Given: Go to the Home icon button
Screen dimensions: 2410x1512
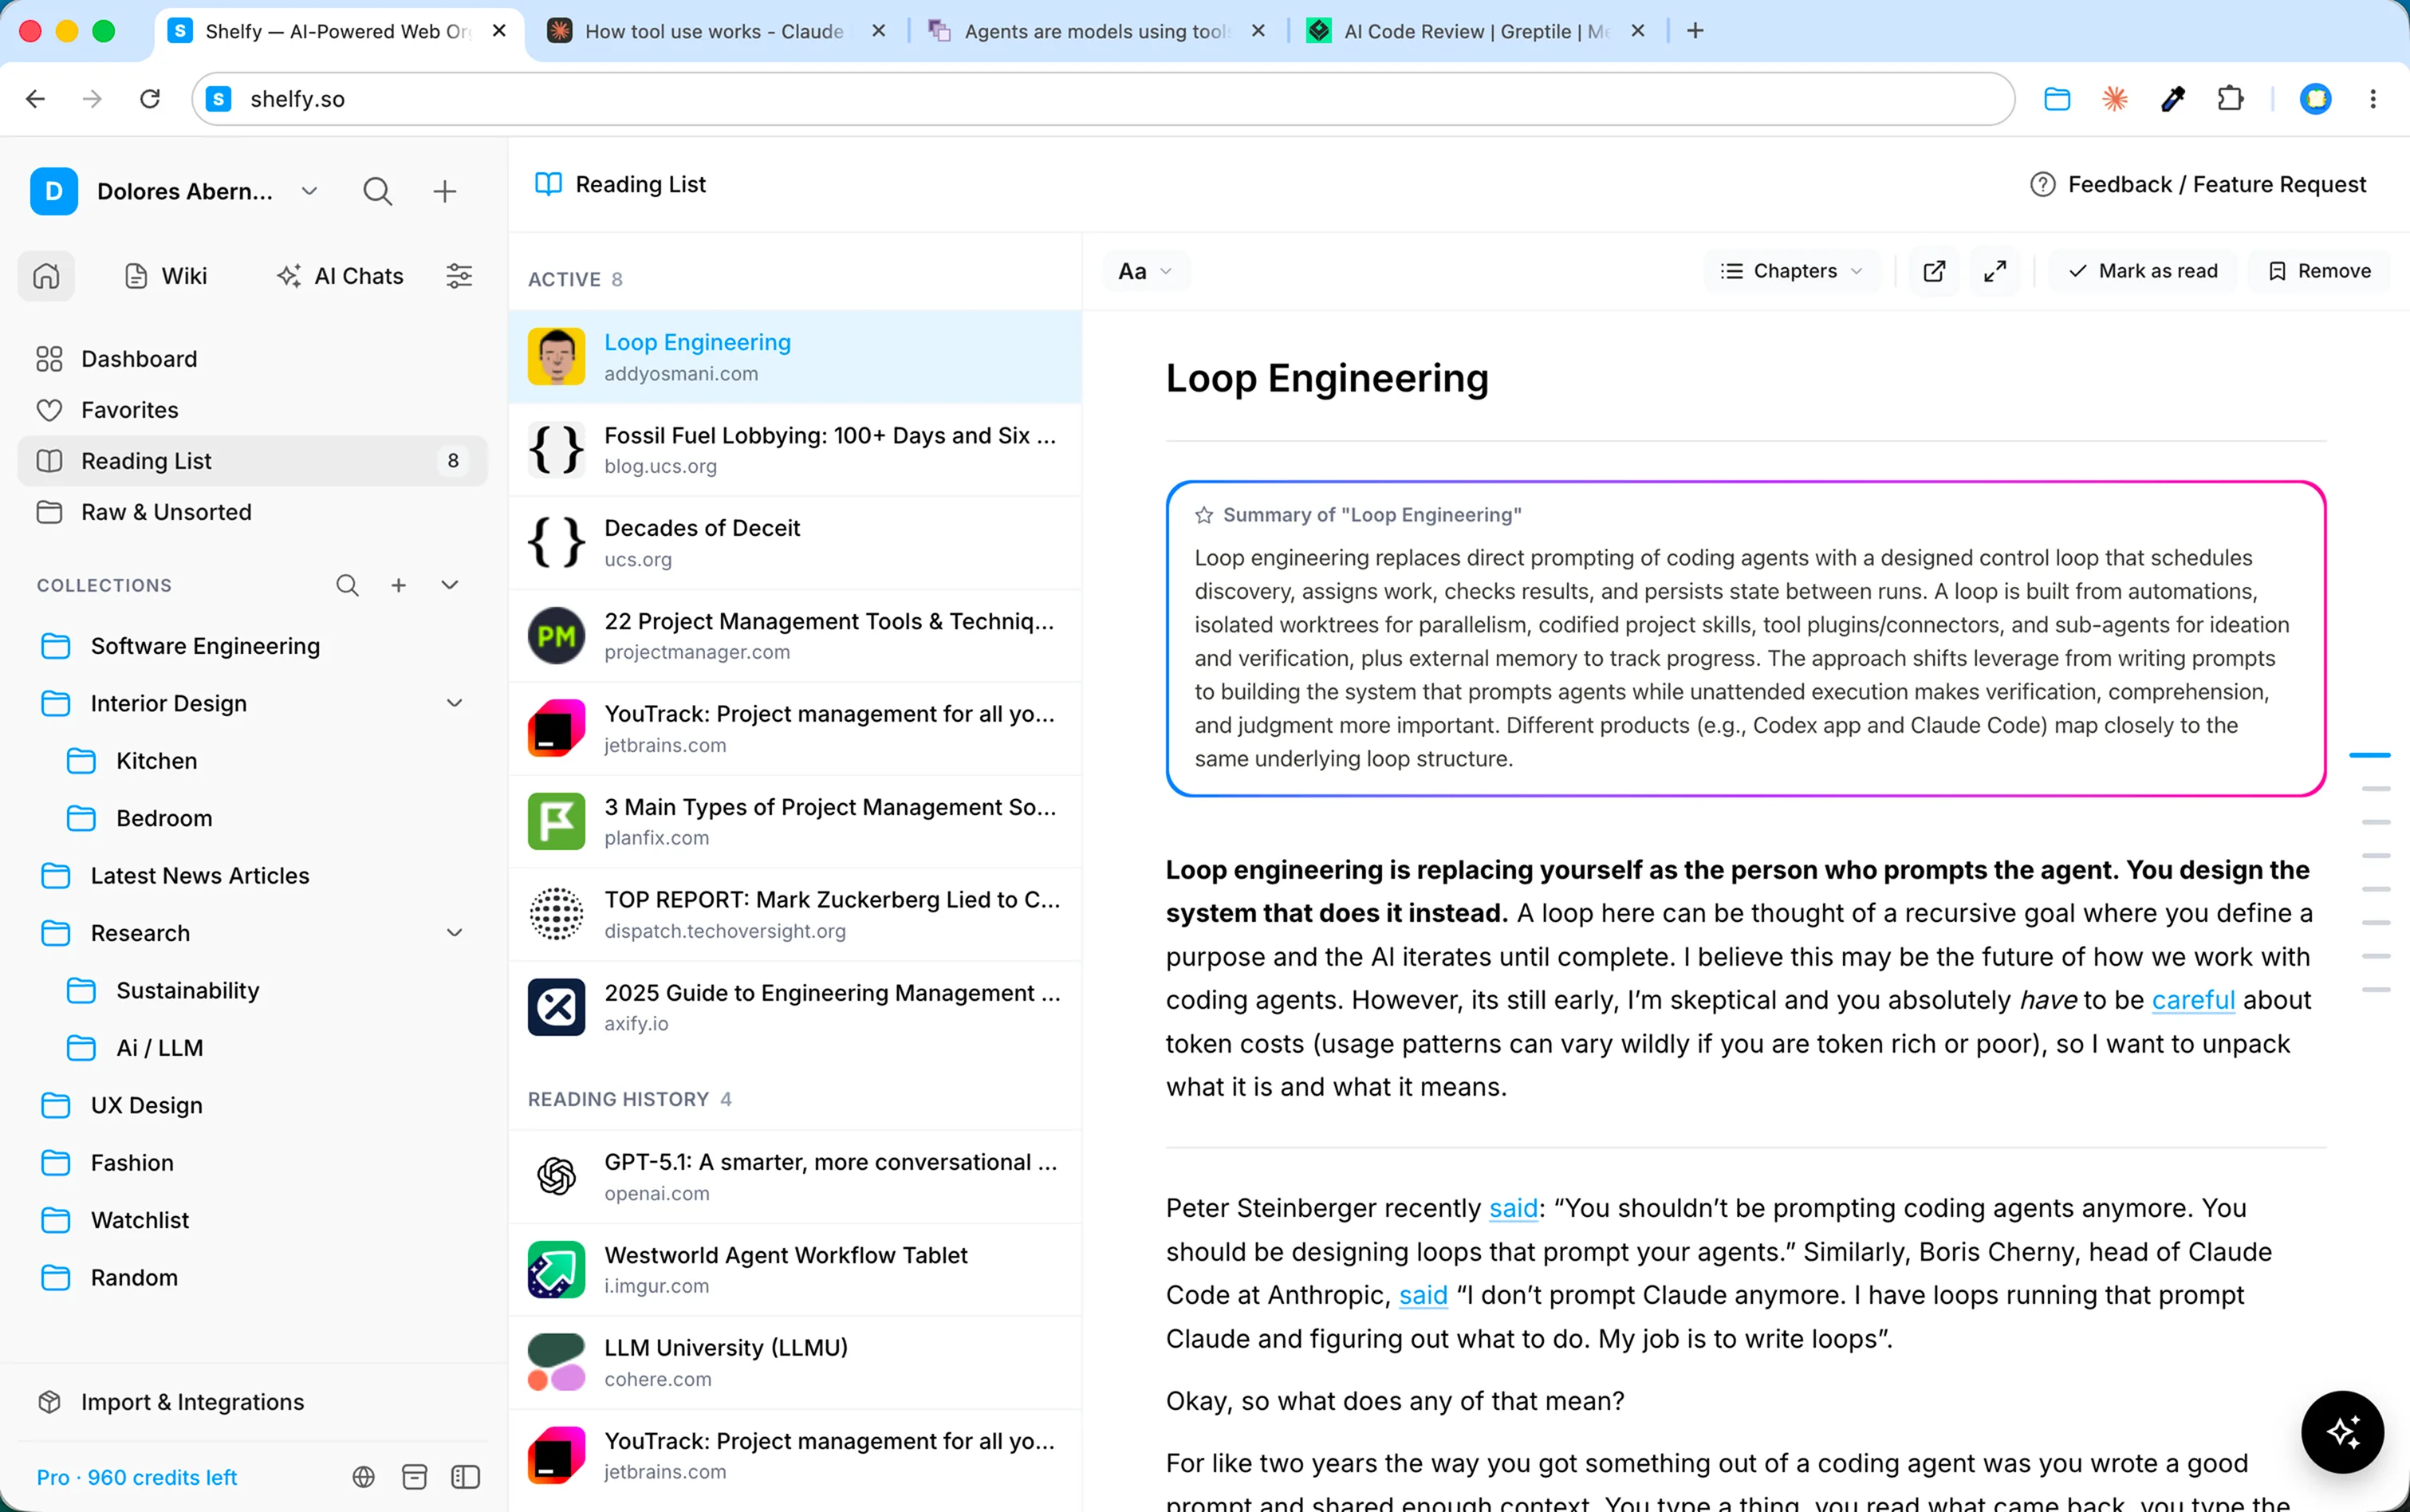Looking at the screenshot, I should tap(46, 276).
